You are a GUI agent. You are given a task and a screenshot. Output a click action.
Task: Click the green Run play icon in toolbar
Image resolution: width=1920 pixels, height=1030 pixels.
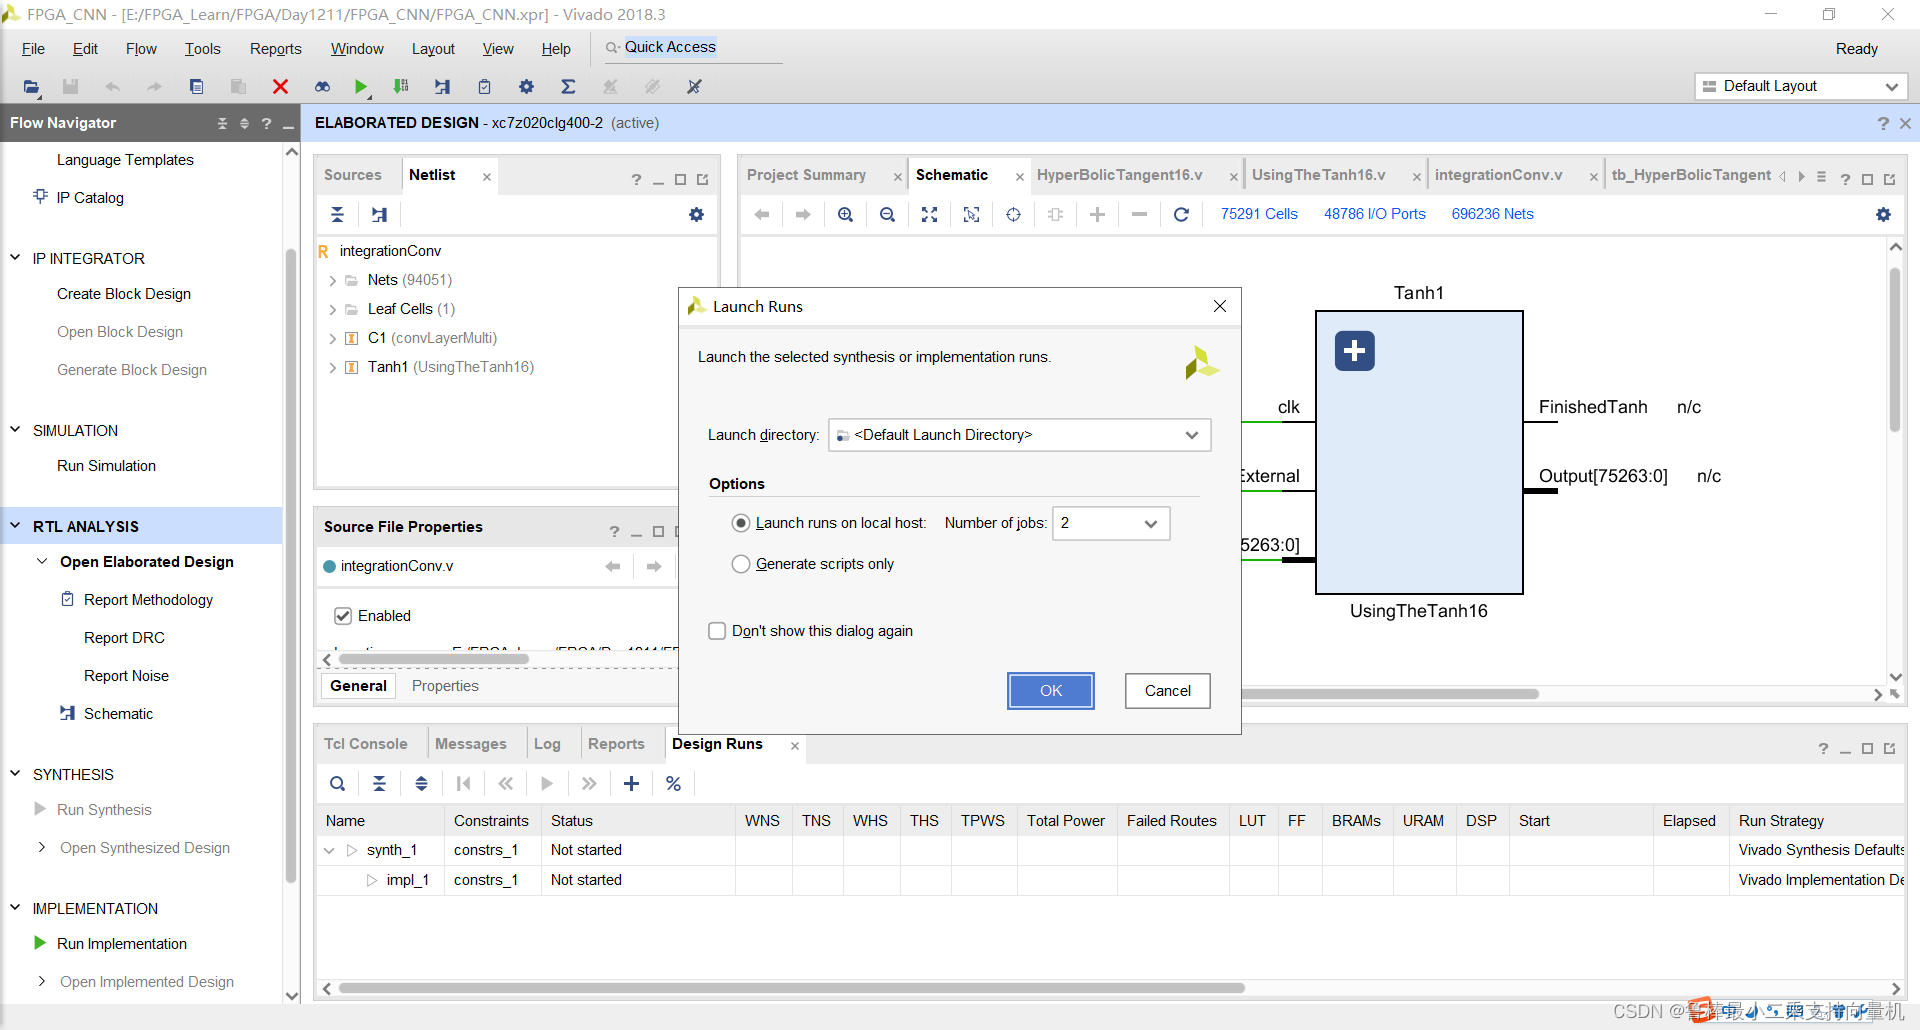[361, 87]
